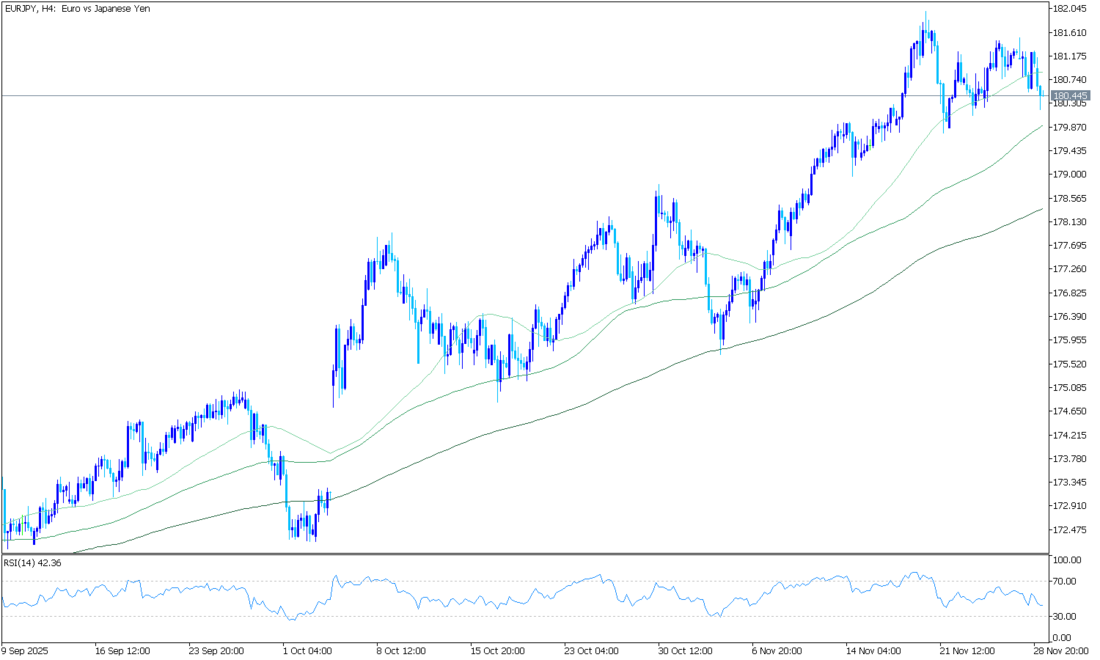The width and height of the screenshot is (1100, 660).
Task: Click the 179.000 price axis label
Action: tap(1069, 175)
